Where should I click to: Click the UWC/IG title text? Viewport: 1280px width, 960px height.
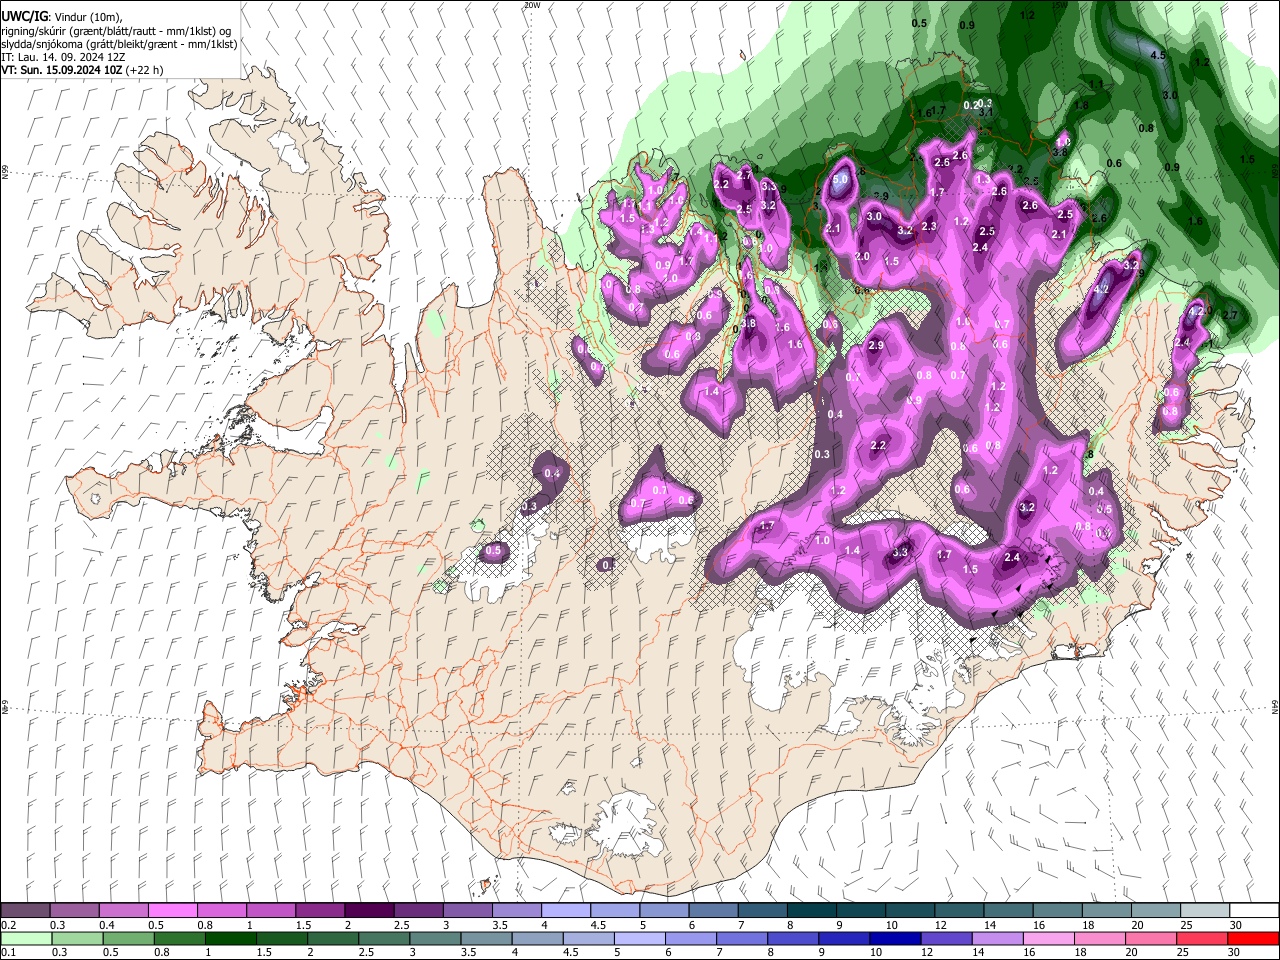24,17
